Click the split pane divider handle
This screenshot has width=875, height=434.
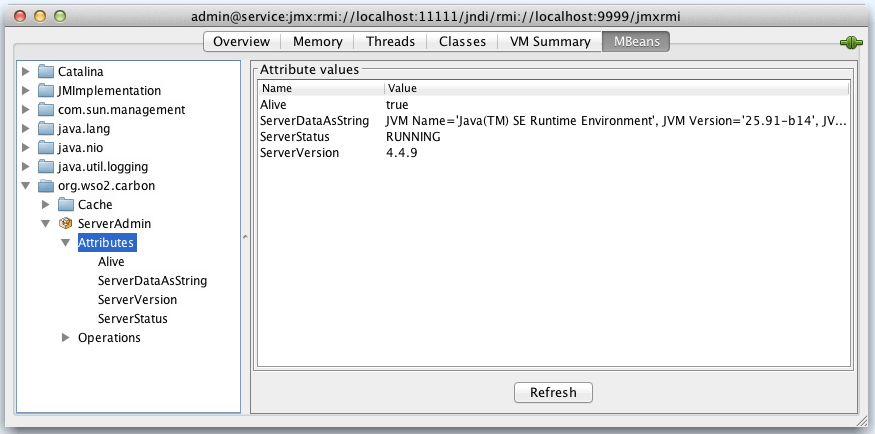(x=245, y=237)
